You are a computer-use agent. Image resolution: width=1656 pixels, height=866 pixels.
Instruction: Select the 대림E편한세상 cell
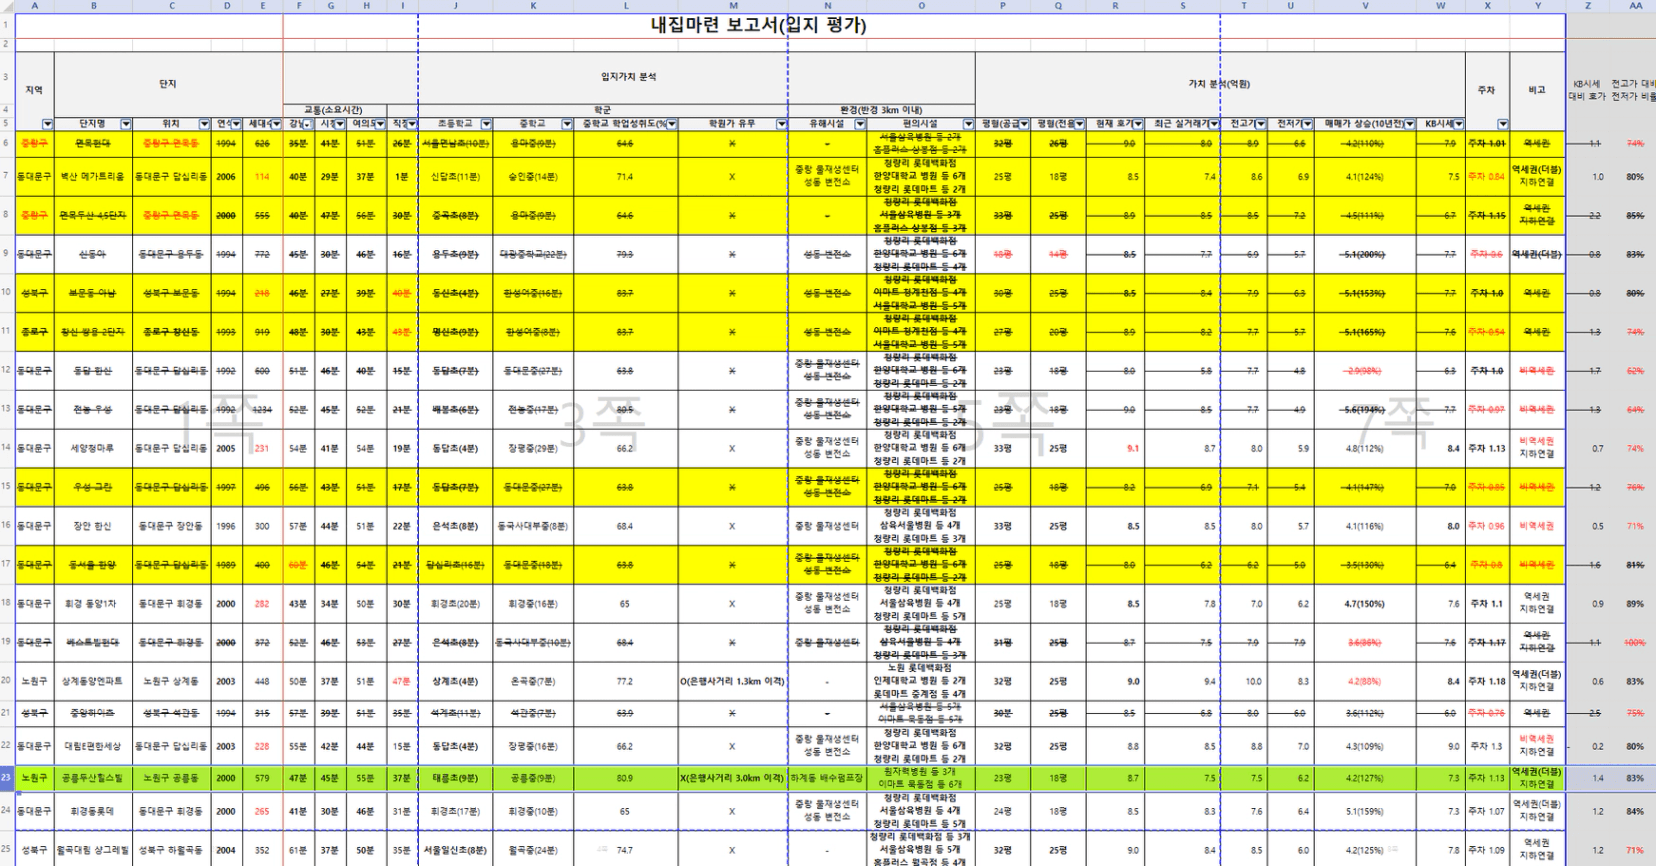[93, 746]
